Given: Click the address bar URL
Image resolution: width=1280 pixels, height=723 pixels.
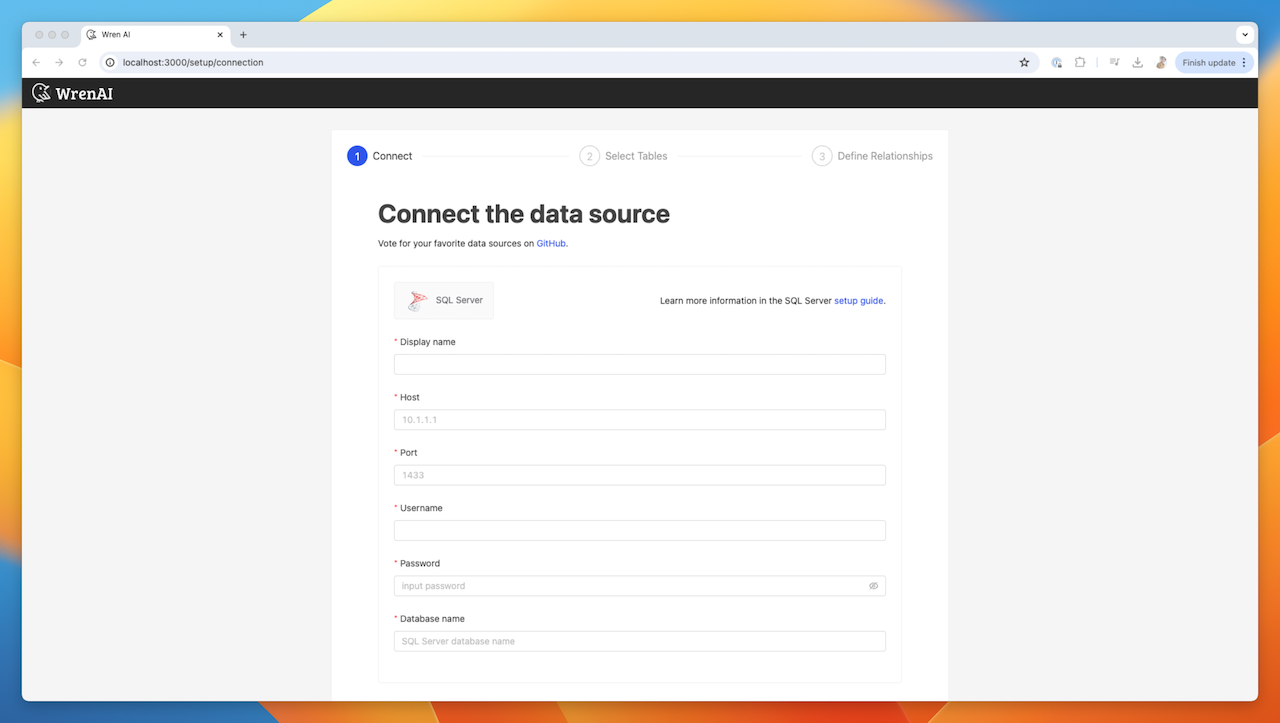Looking at the screenshot, I should tap(193, 62).
